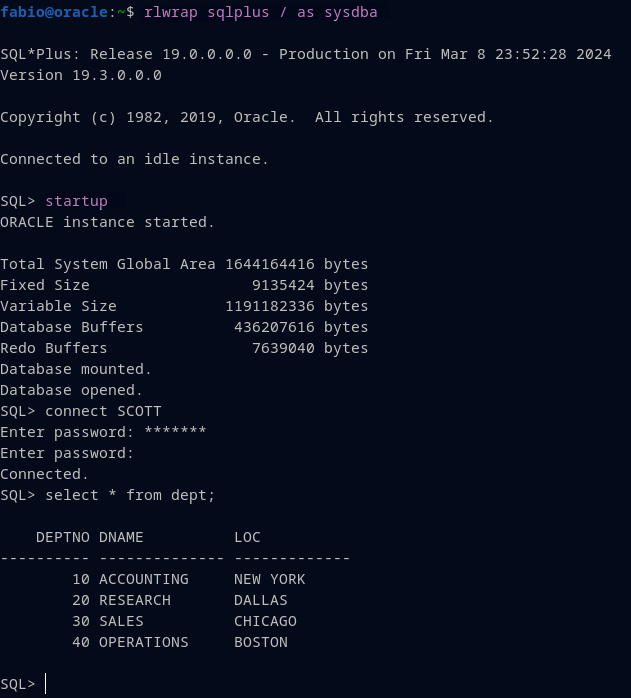Click the 'Database opened.' message
631x698 pixels.
[x=71, y=390]
